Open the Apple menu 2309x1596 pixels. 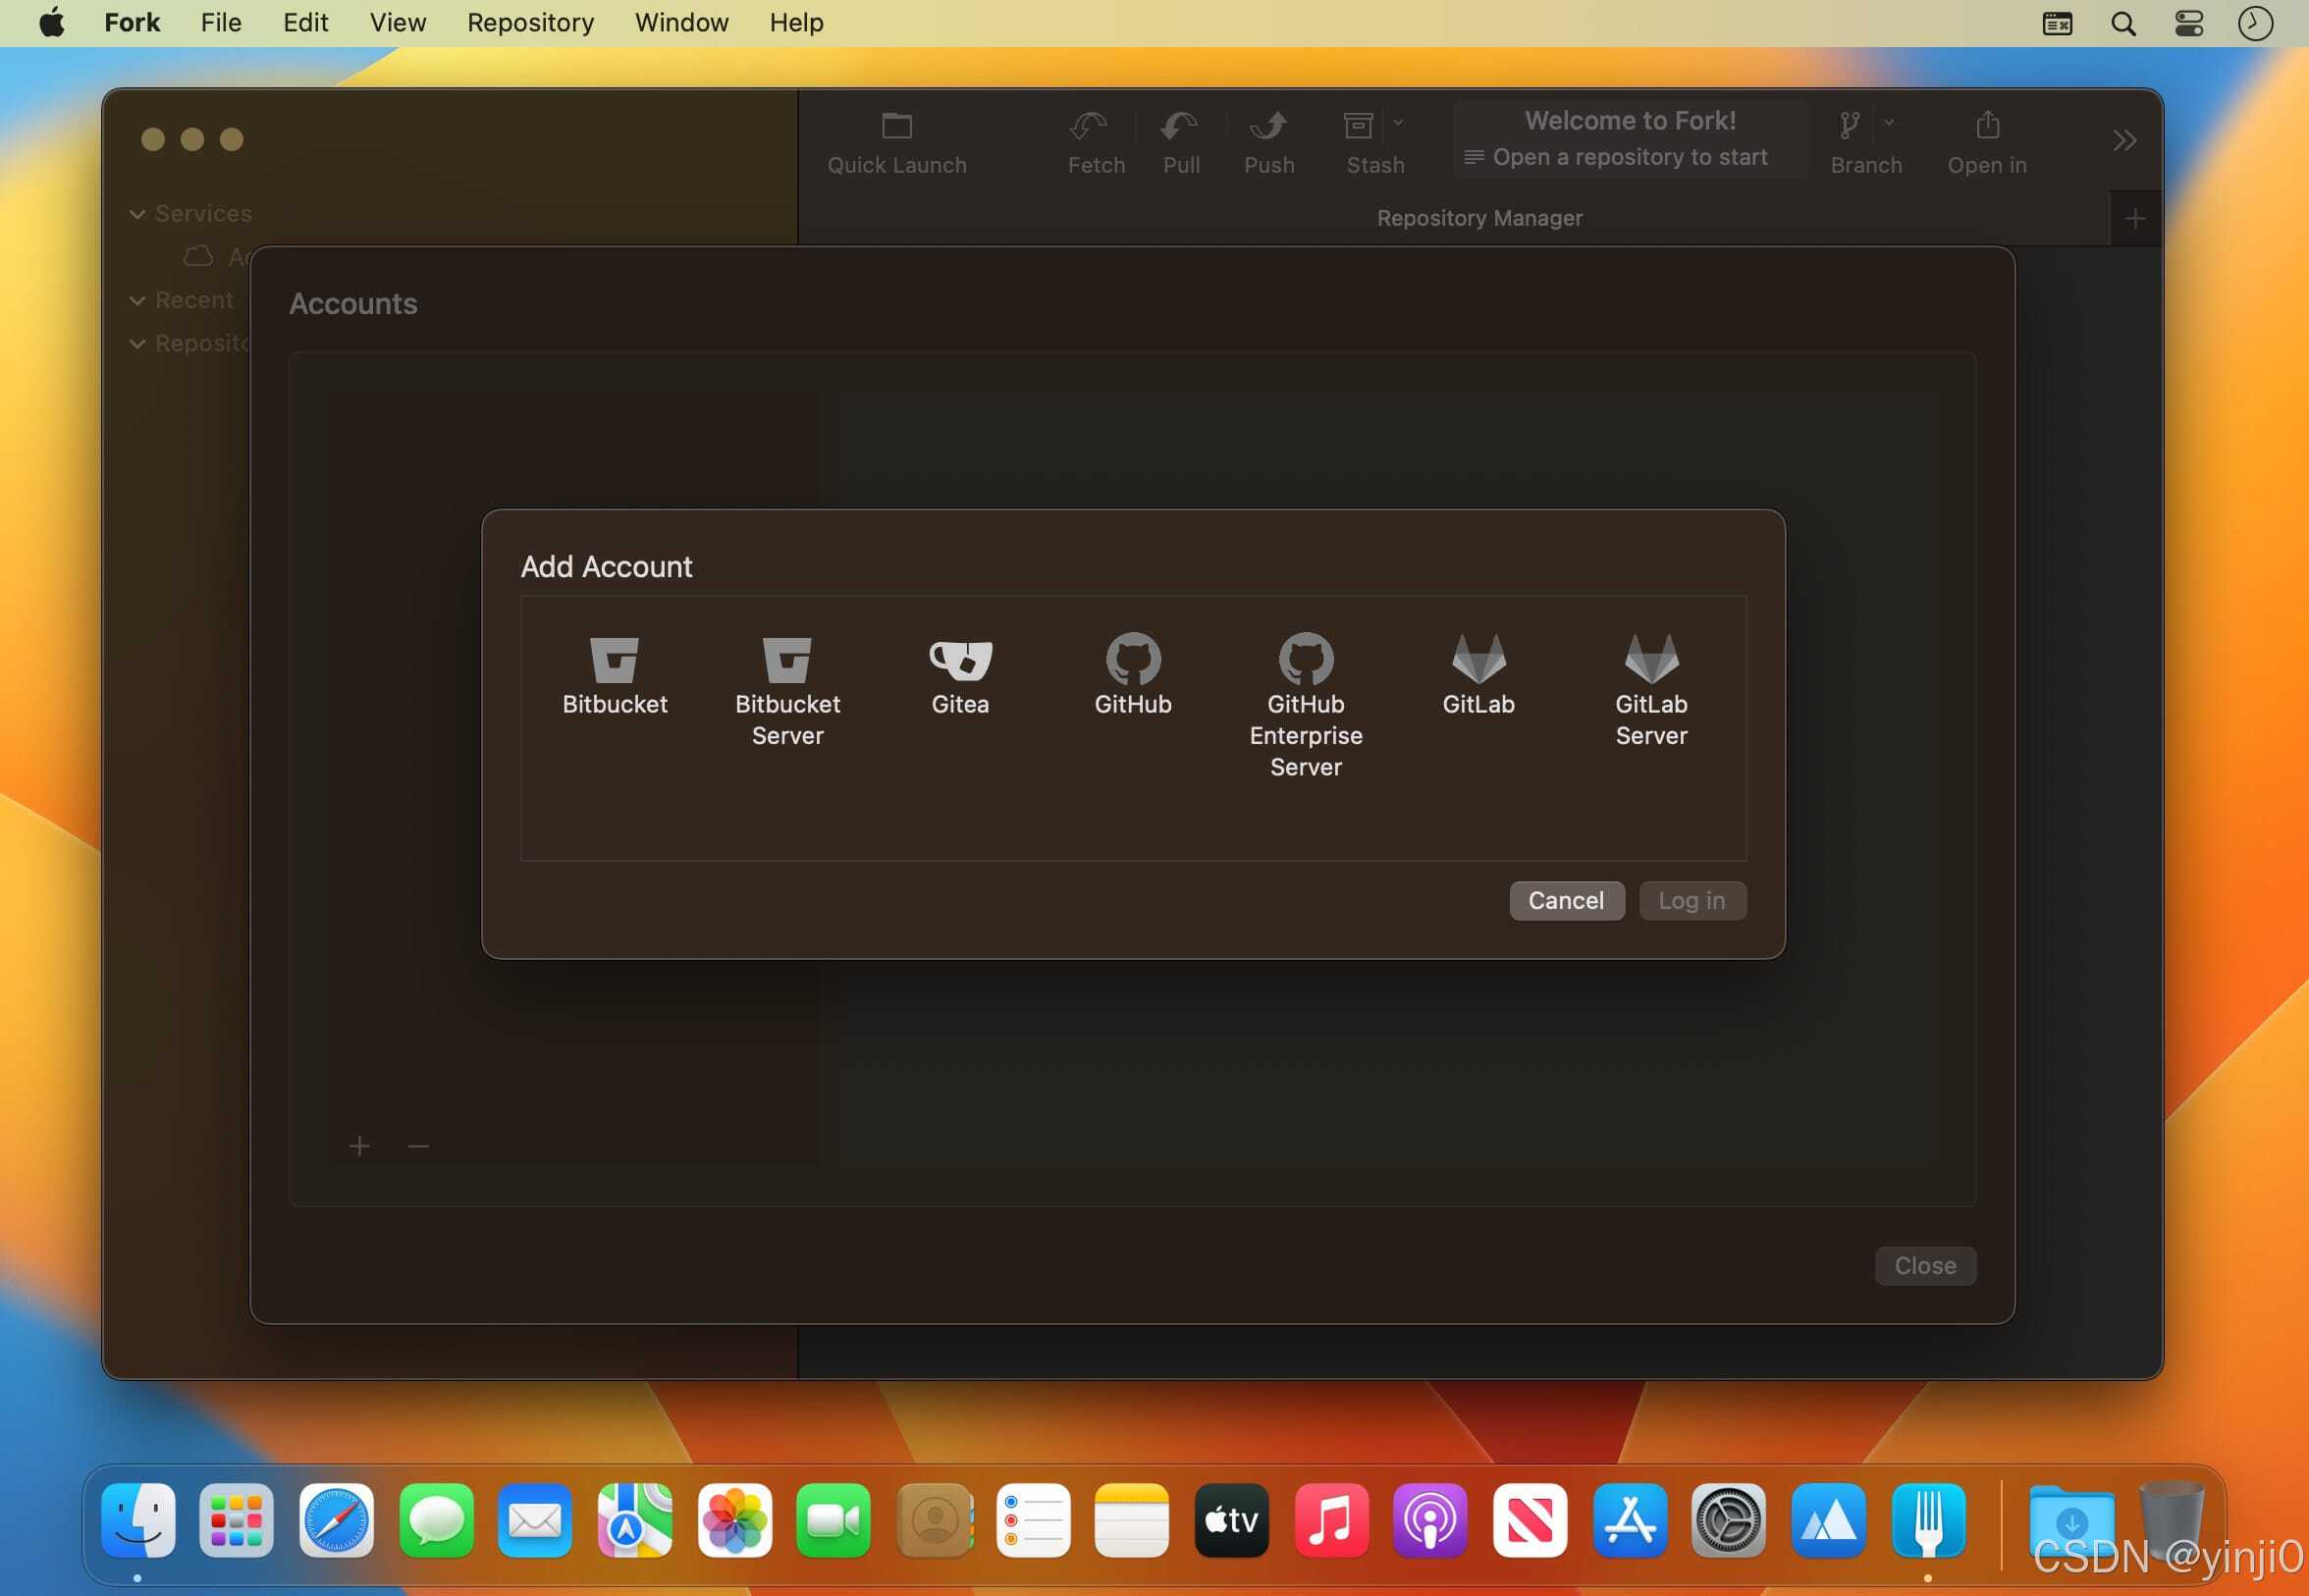52,22
